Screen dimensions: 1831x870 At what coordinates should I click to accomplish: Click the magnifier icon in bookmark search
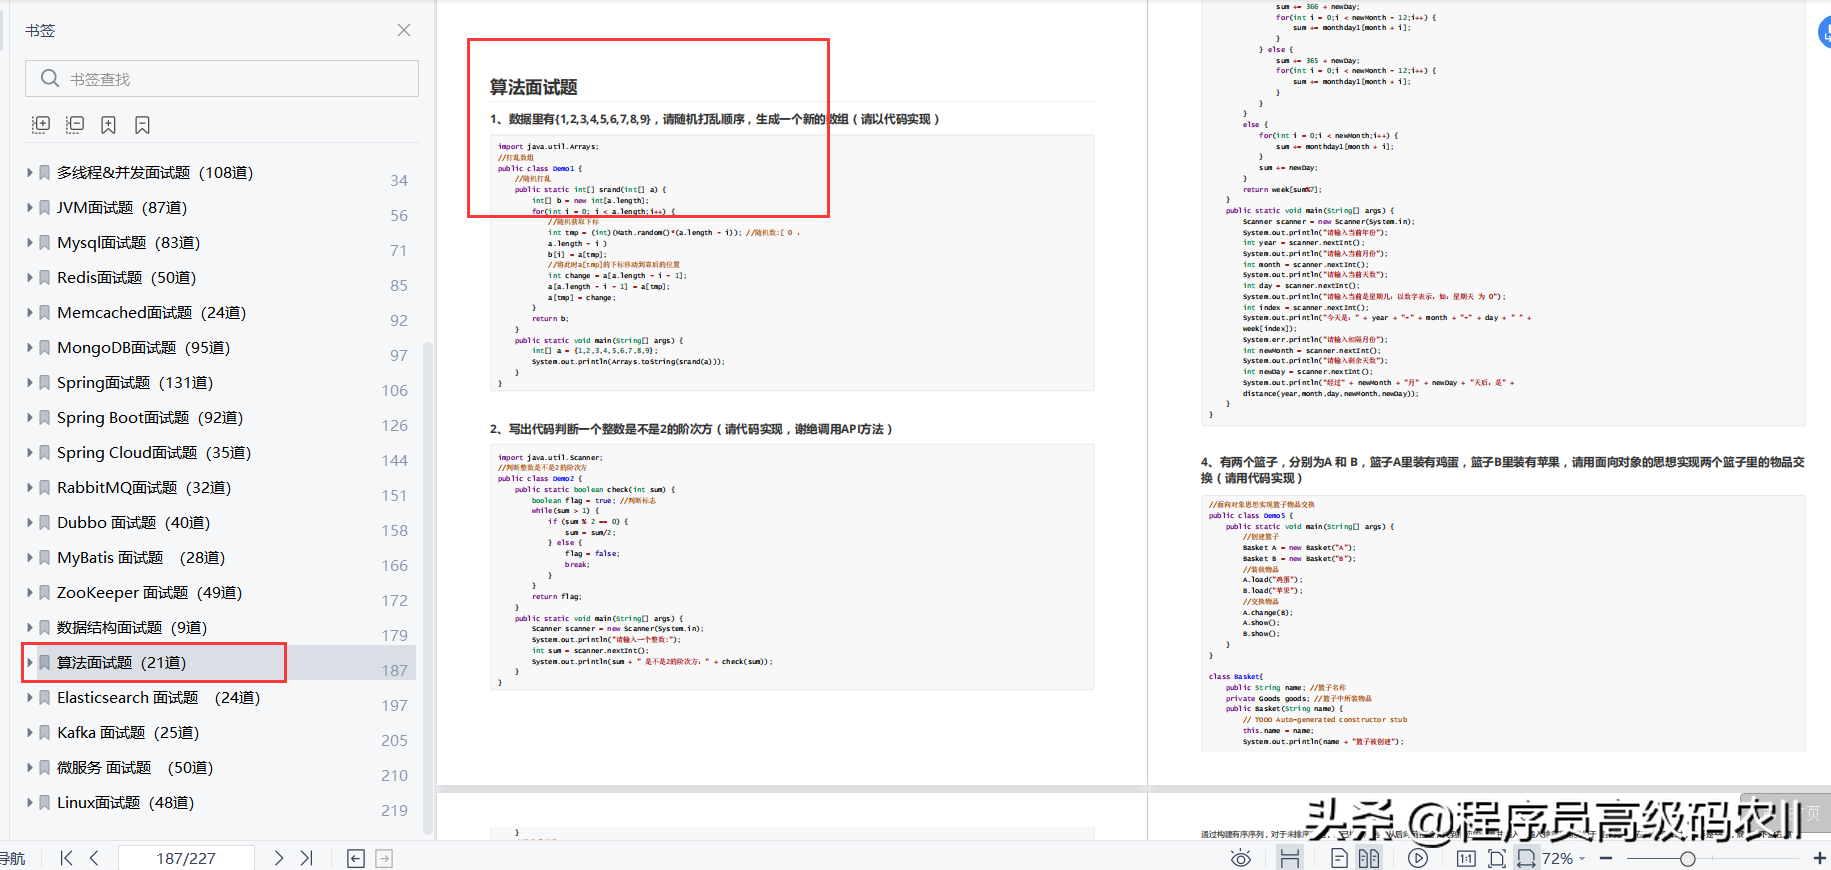pos(49,78)
